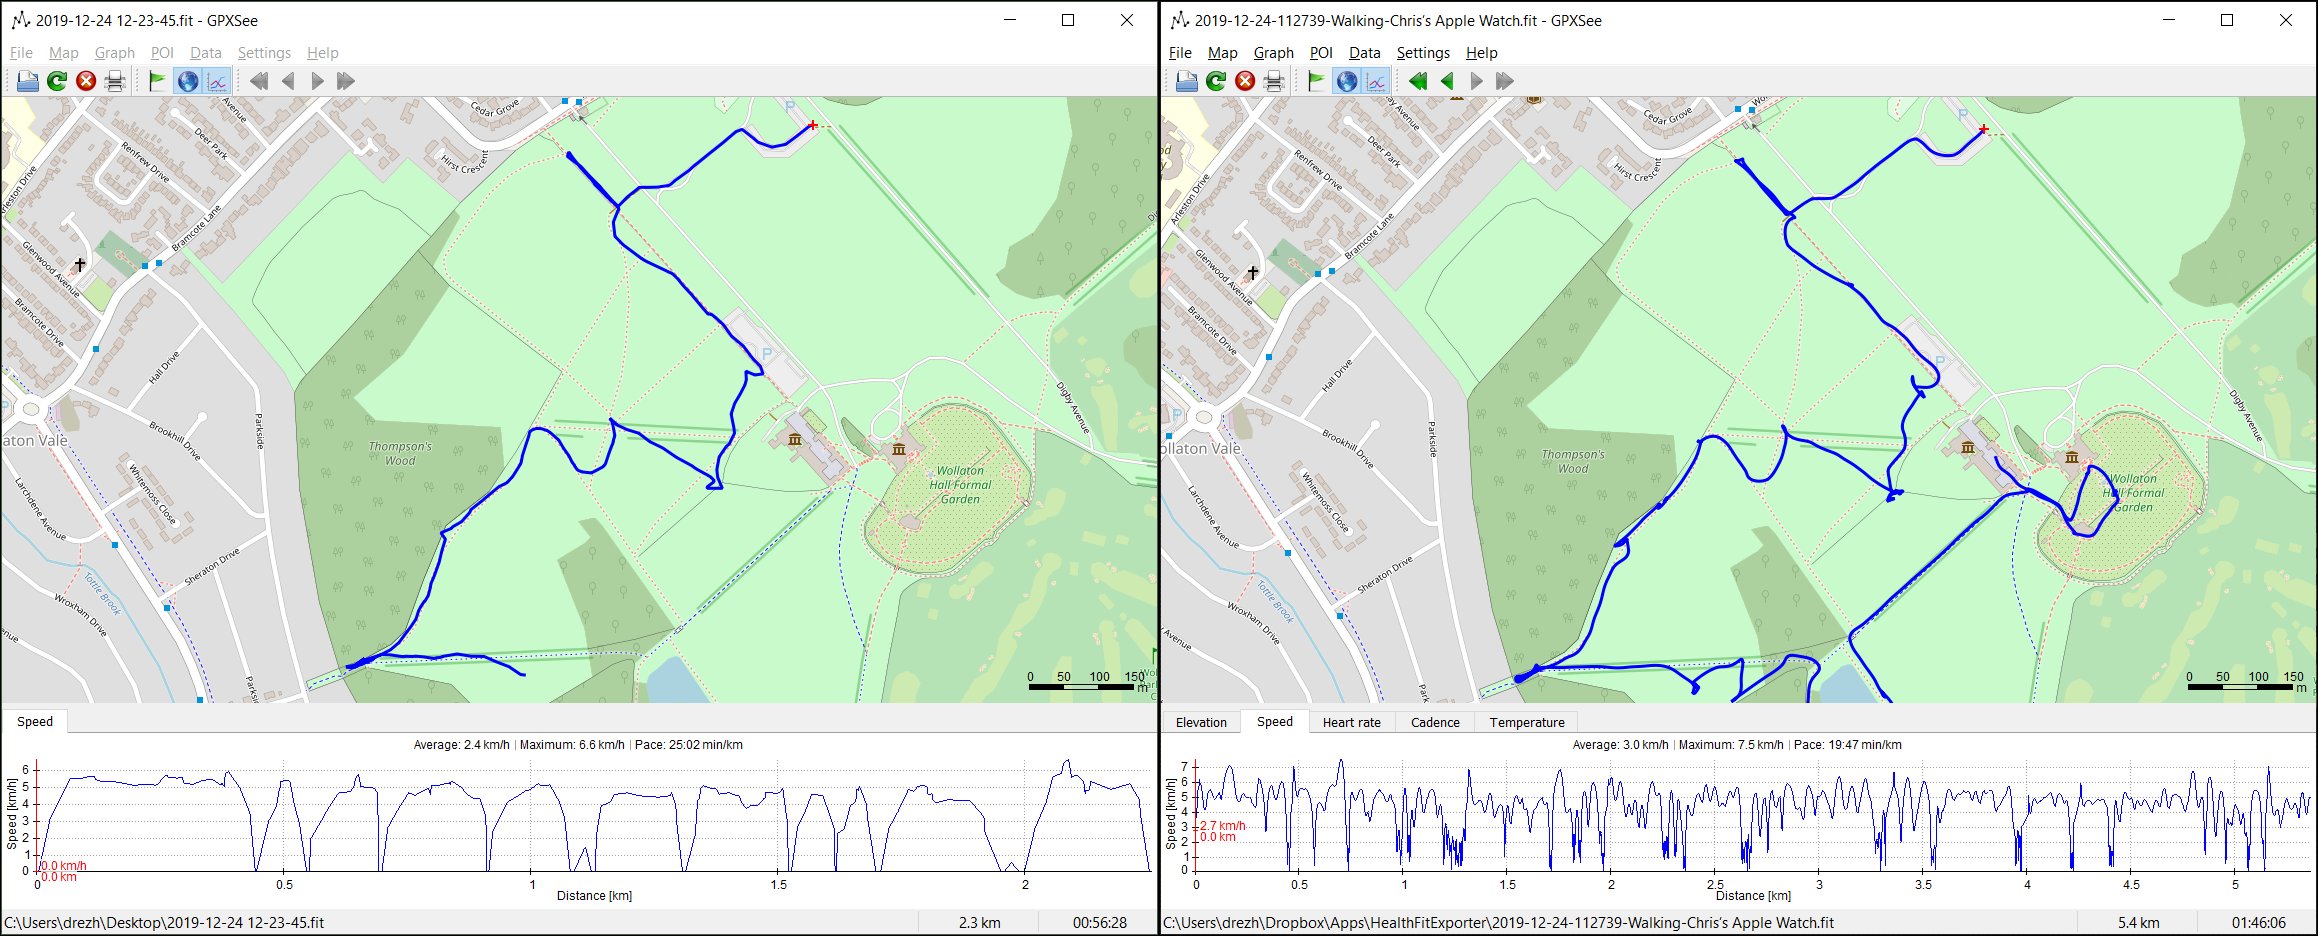Toggle map display with the globe icon
The height and width of the screenshot is (936, 2318).
187,81
